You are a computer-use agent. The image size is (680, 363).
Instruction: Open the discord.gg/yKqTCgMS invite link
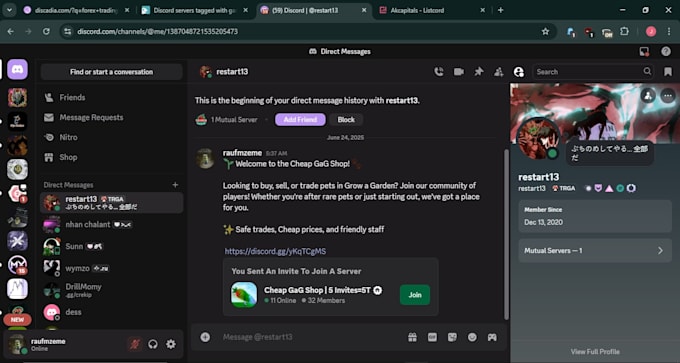coord(275,251)
